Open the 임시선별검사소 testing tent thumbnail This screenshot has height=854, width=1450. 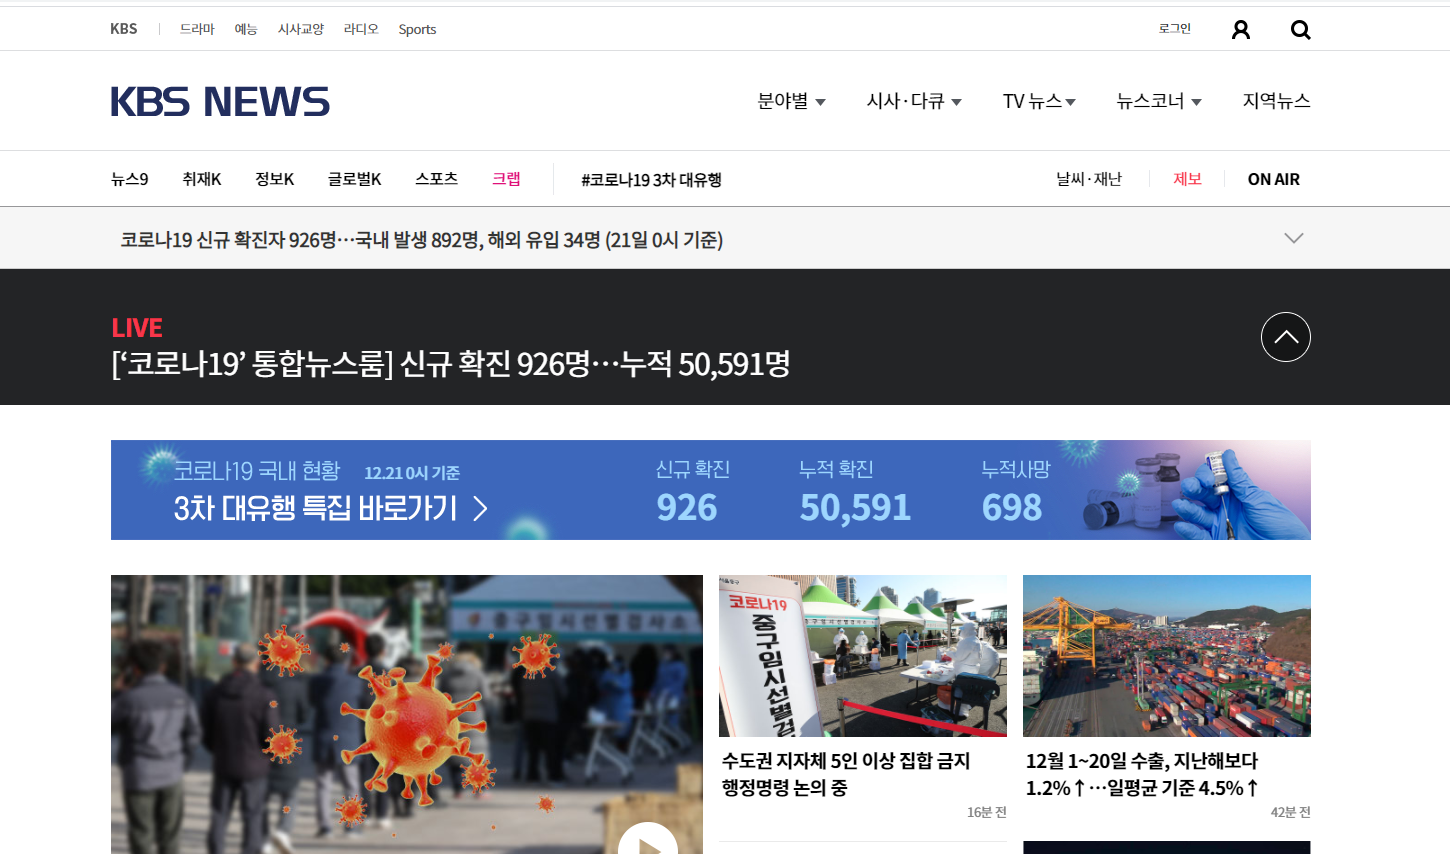pos(863,656)
